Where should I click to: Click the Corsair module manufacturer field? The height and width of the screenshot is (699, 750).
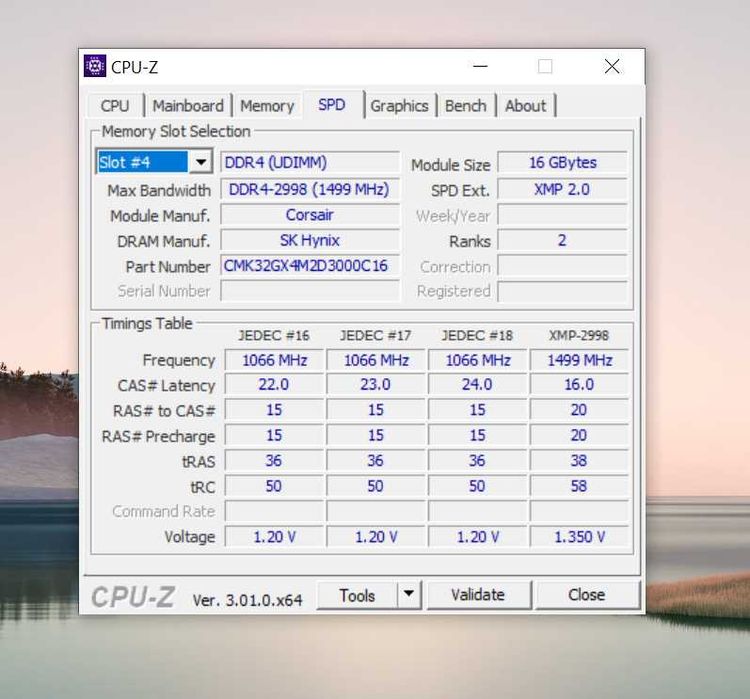(309, 215)
